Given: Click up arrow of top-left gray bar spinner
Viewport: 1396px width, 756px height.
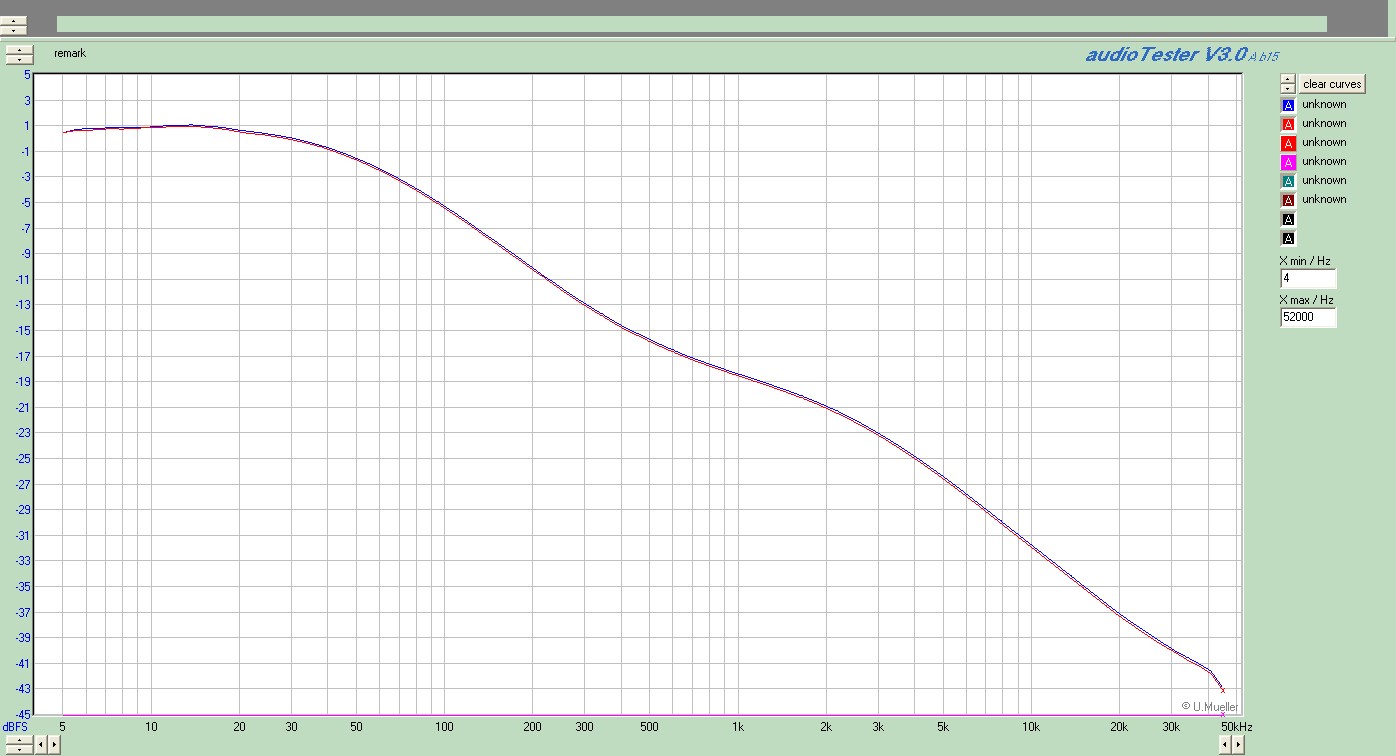Looking at the screenshot, I should [13, 21].
